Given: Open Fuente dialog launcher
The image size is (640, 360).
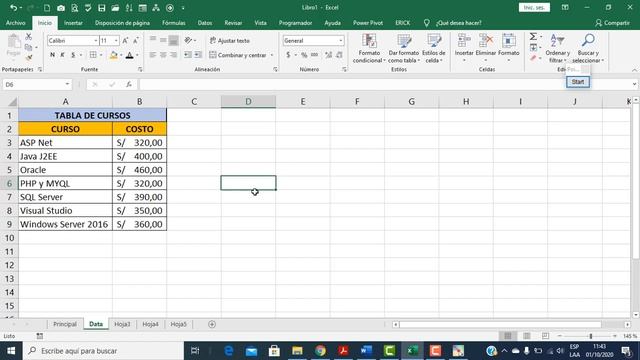Looking at the screenshot, I should coord(140,69).
